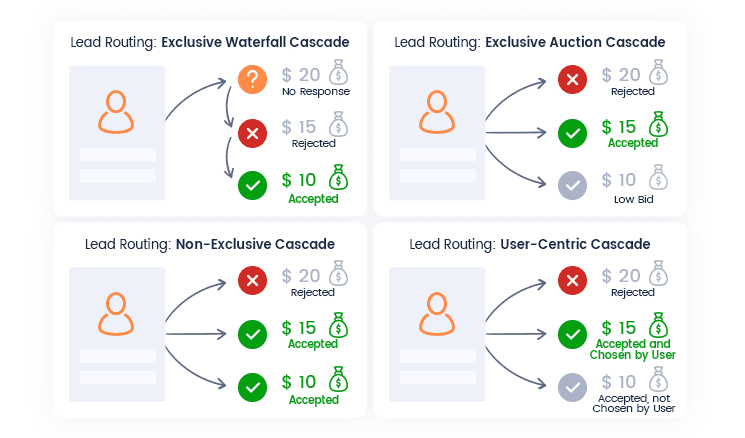Click the $10 accepted checkmark in Non-Exclusive Cascade

pyautogui.click(x=252, y=385)
